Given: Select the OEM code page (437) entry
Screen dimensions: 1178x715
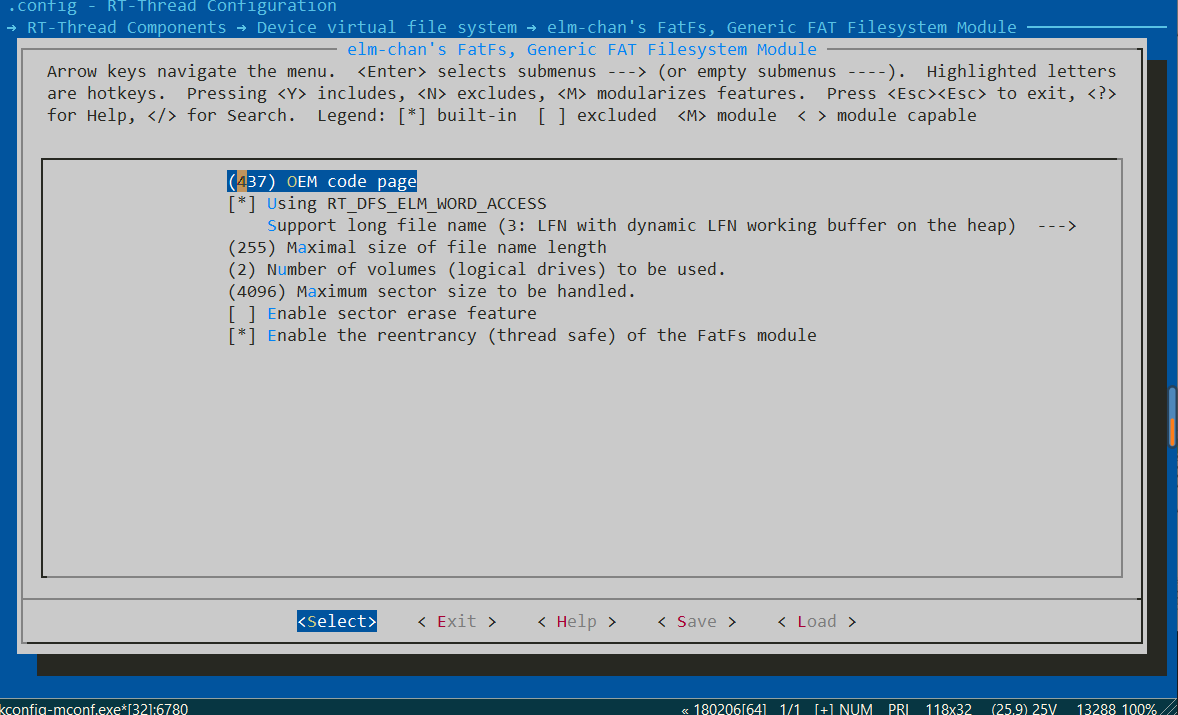Looking at the screenshot, I should pos(320,181).
